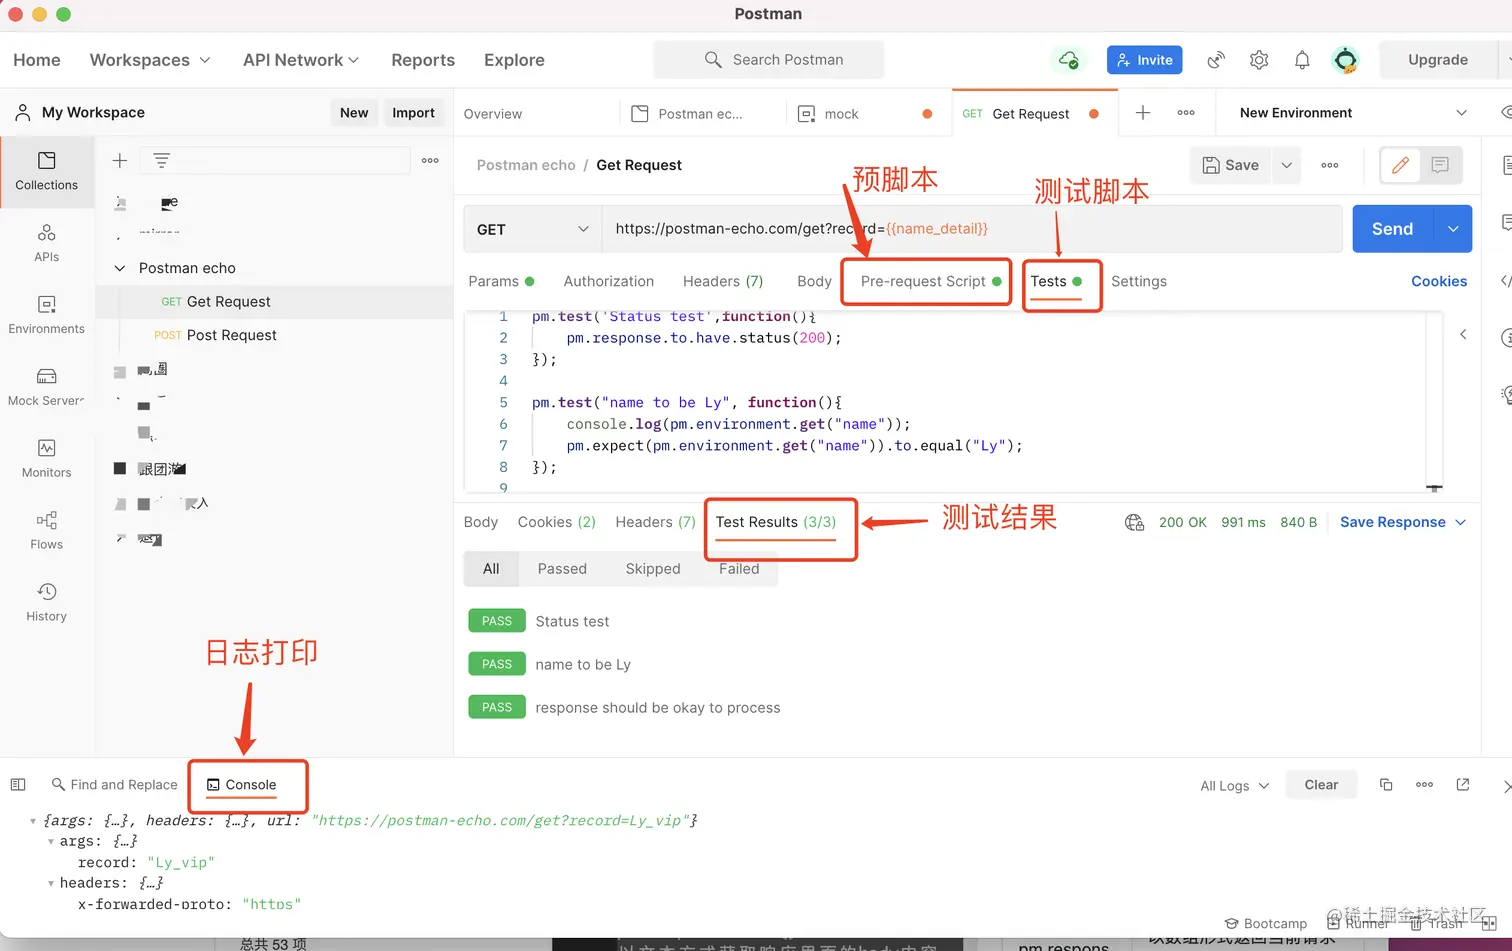
Task: Click the capture requests satellite icon
Action: (1216, 60)
